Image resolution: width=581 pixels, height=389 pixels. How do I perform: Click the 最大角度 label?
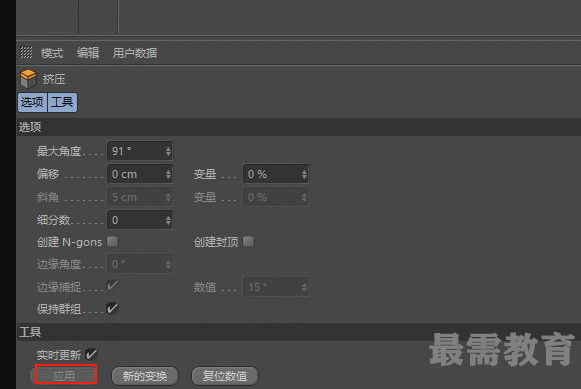click(59, 151)
